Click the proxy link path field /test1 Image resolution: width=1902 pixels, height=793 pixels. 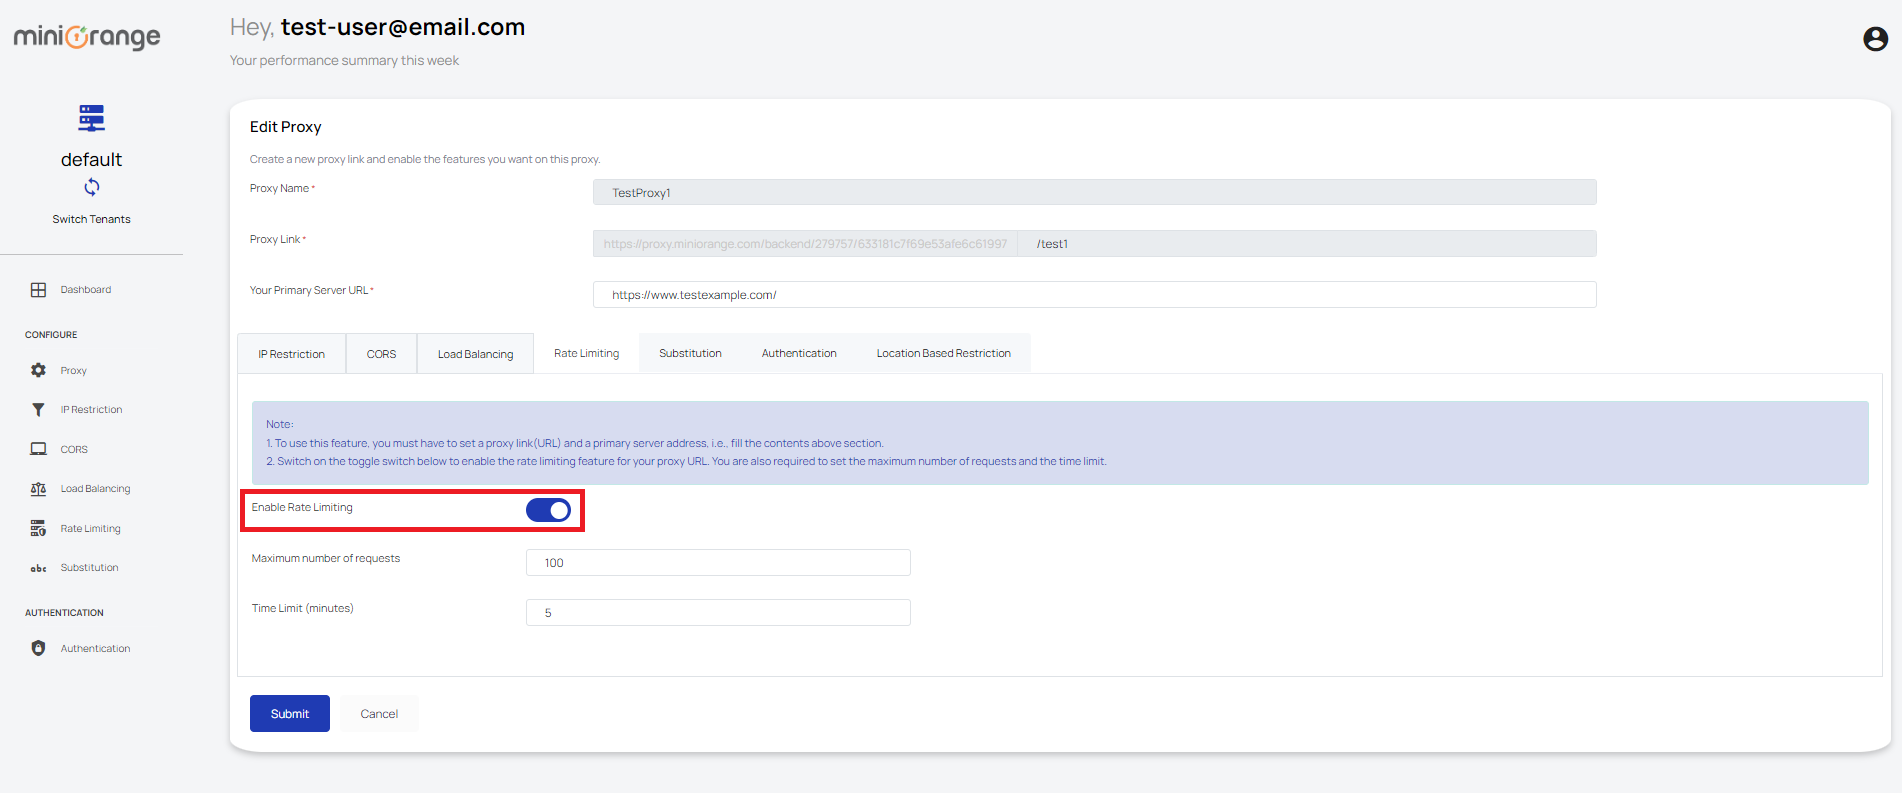pyautogui.click(x=1307, y=243)
